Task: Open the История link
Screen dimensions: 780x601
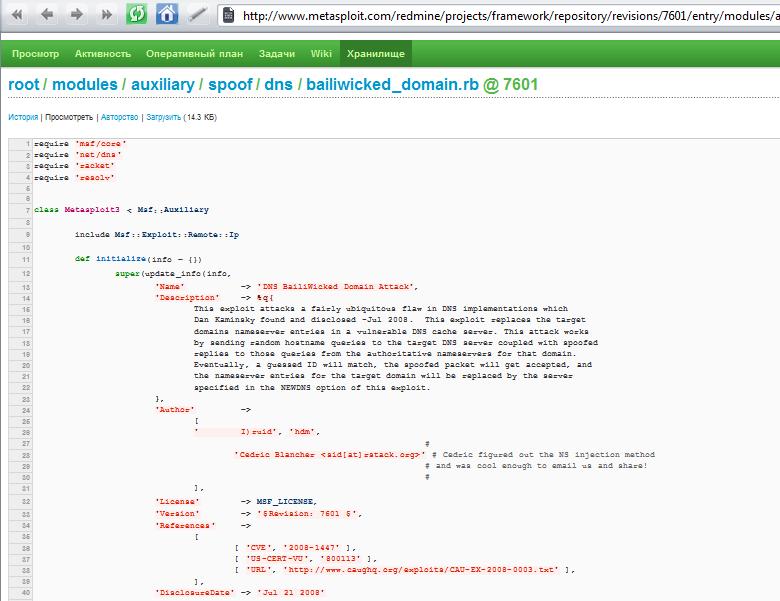Action: pos(23,117)
